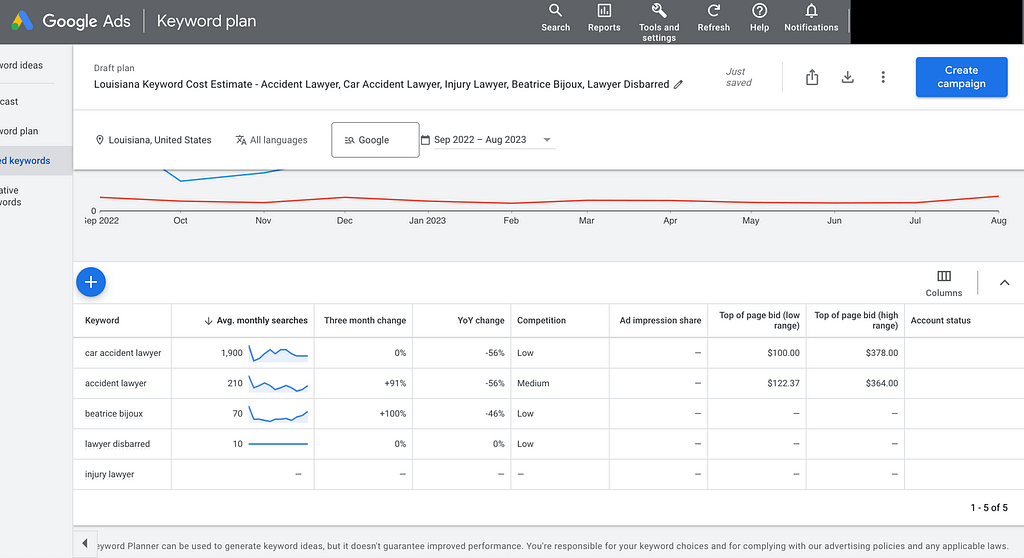The height and width of the screenshot is (558, 1024).
Task: Open the Help menu
Action: point(759,18)
